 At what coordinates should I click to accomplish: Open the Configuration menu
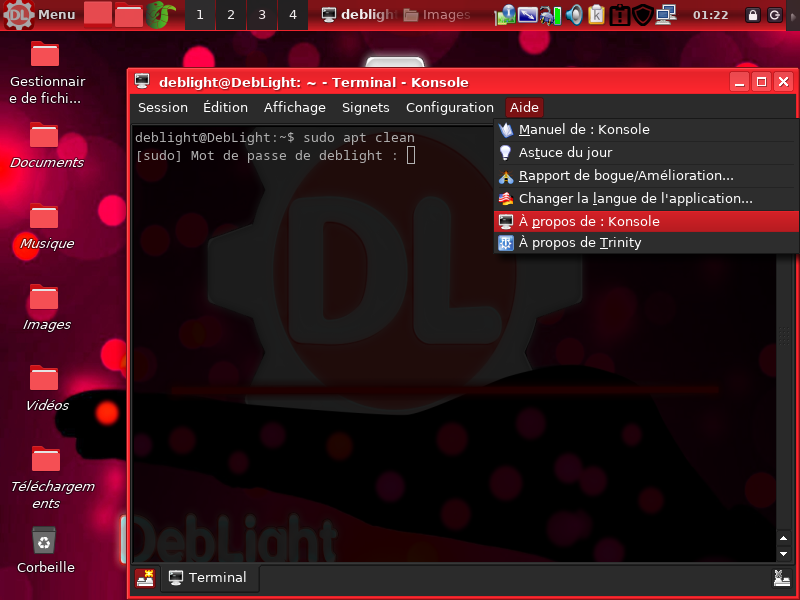coord(449,108)
